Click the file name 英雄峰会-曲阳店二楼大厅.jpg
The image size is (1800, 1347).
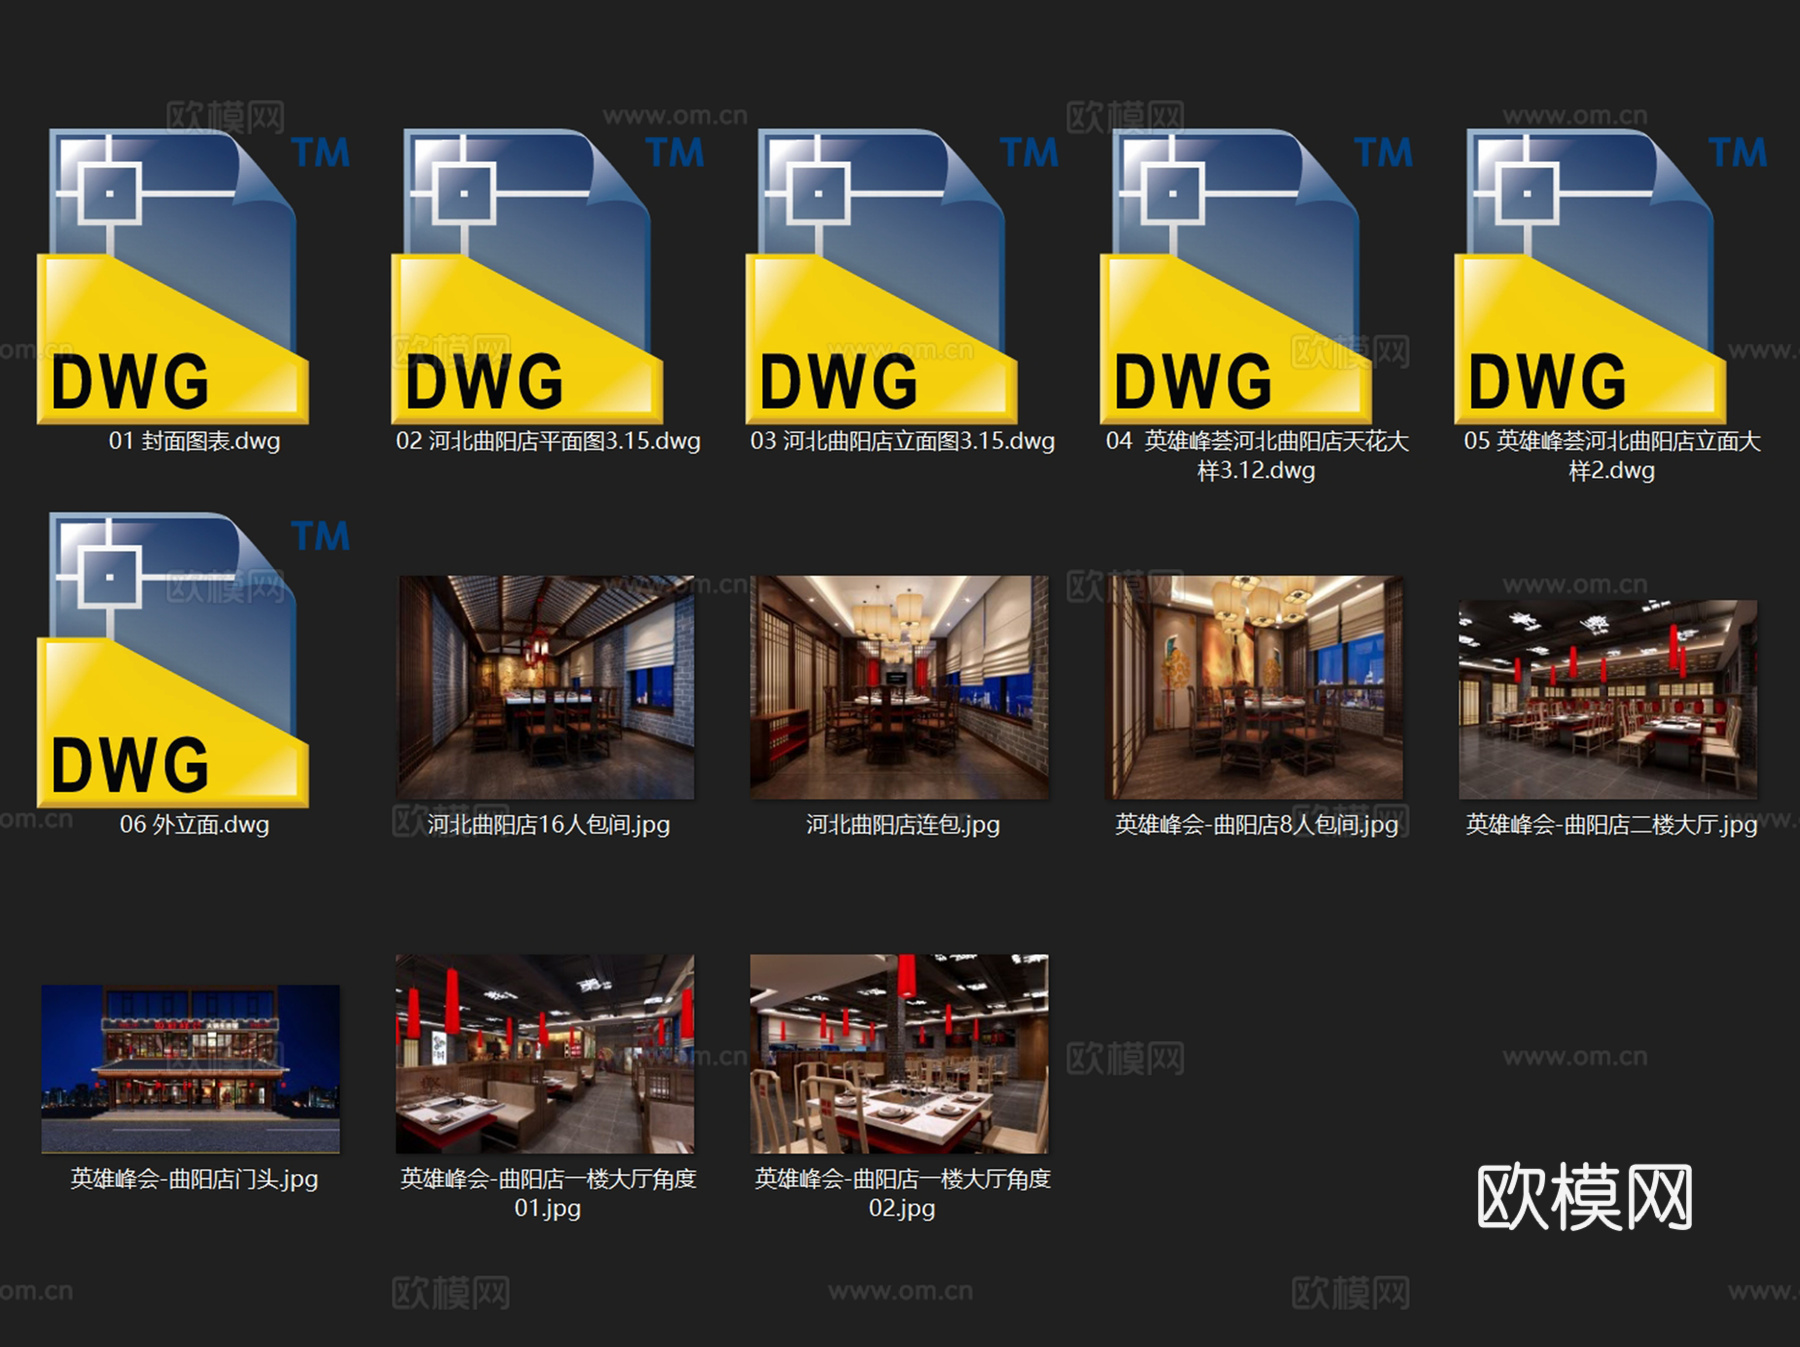[1612, 825]
